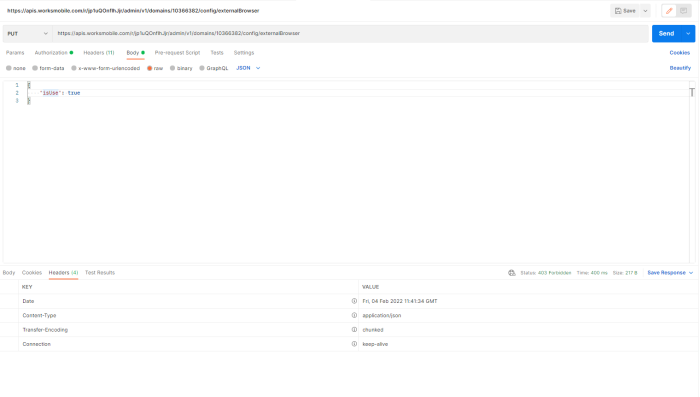
Task: Open the Pre-request Script tab
Action: coord(177,53)
